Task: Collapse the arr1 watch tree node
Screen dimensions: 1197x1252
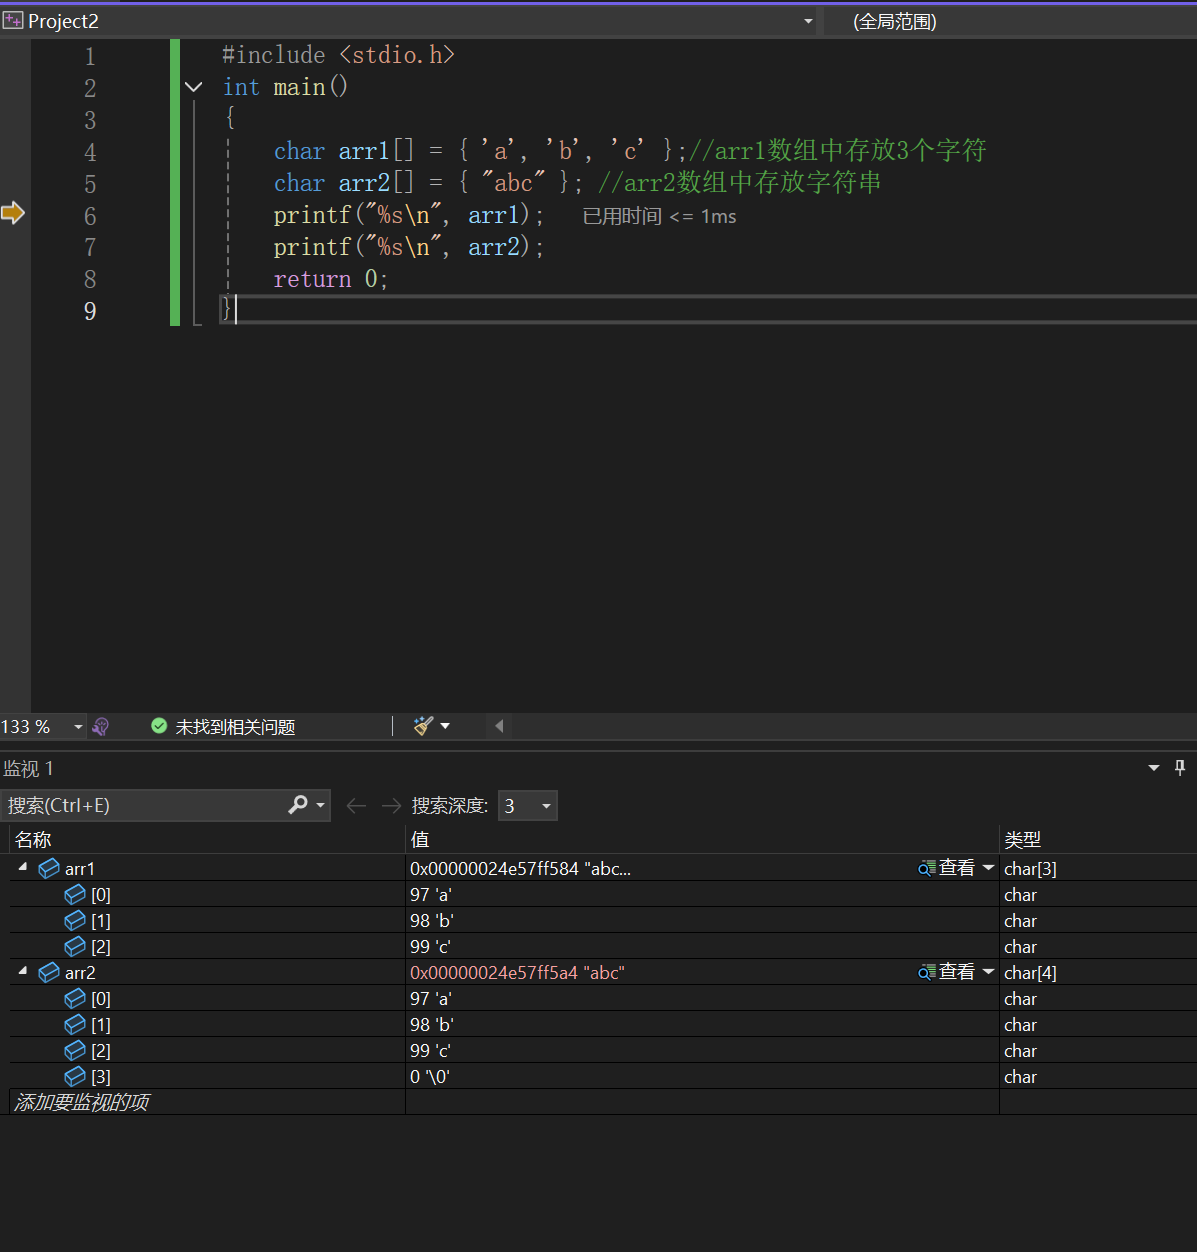Action: pos(23,867)
